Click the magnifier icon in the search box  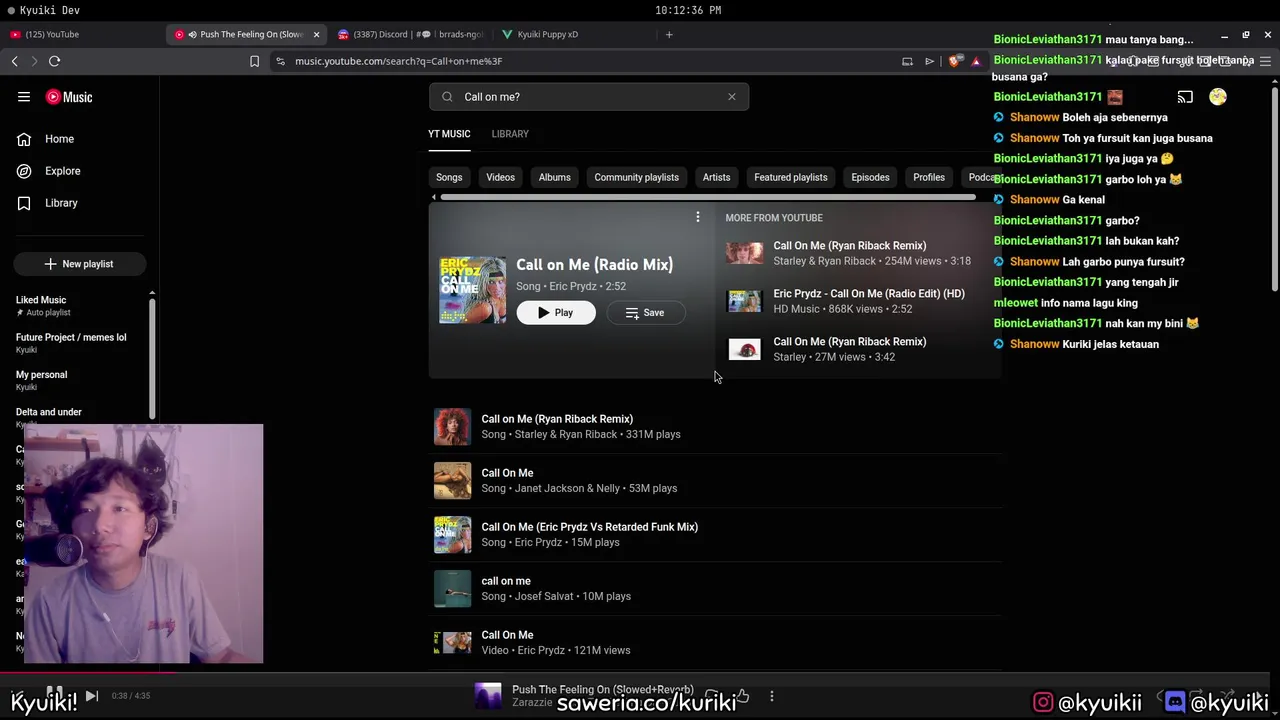pos(447,97)
